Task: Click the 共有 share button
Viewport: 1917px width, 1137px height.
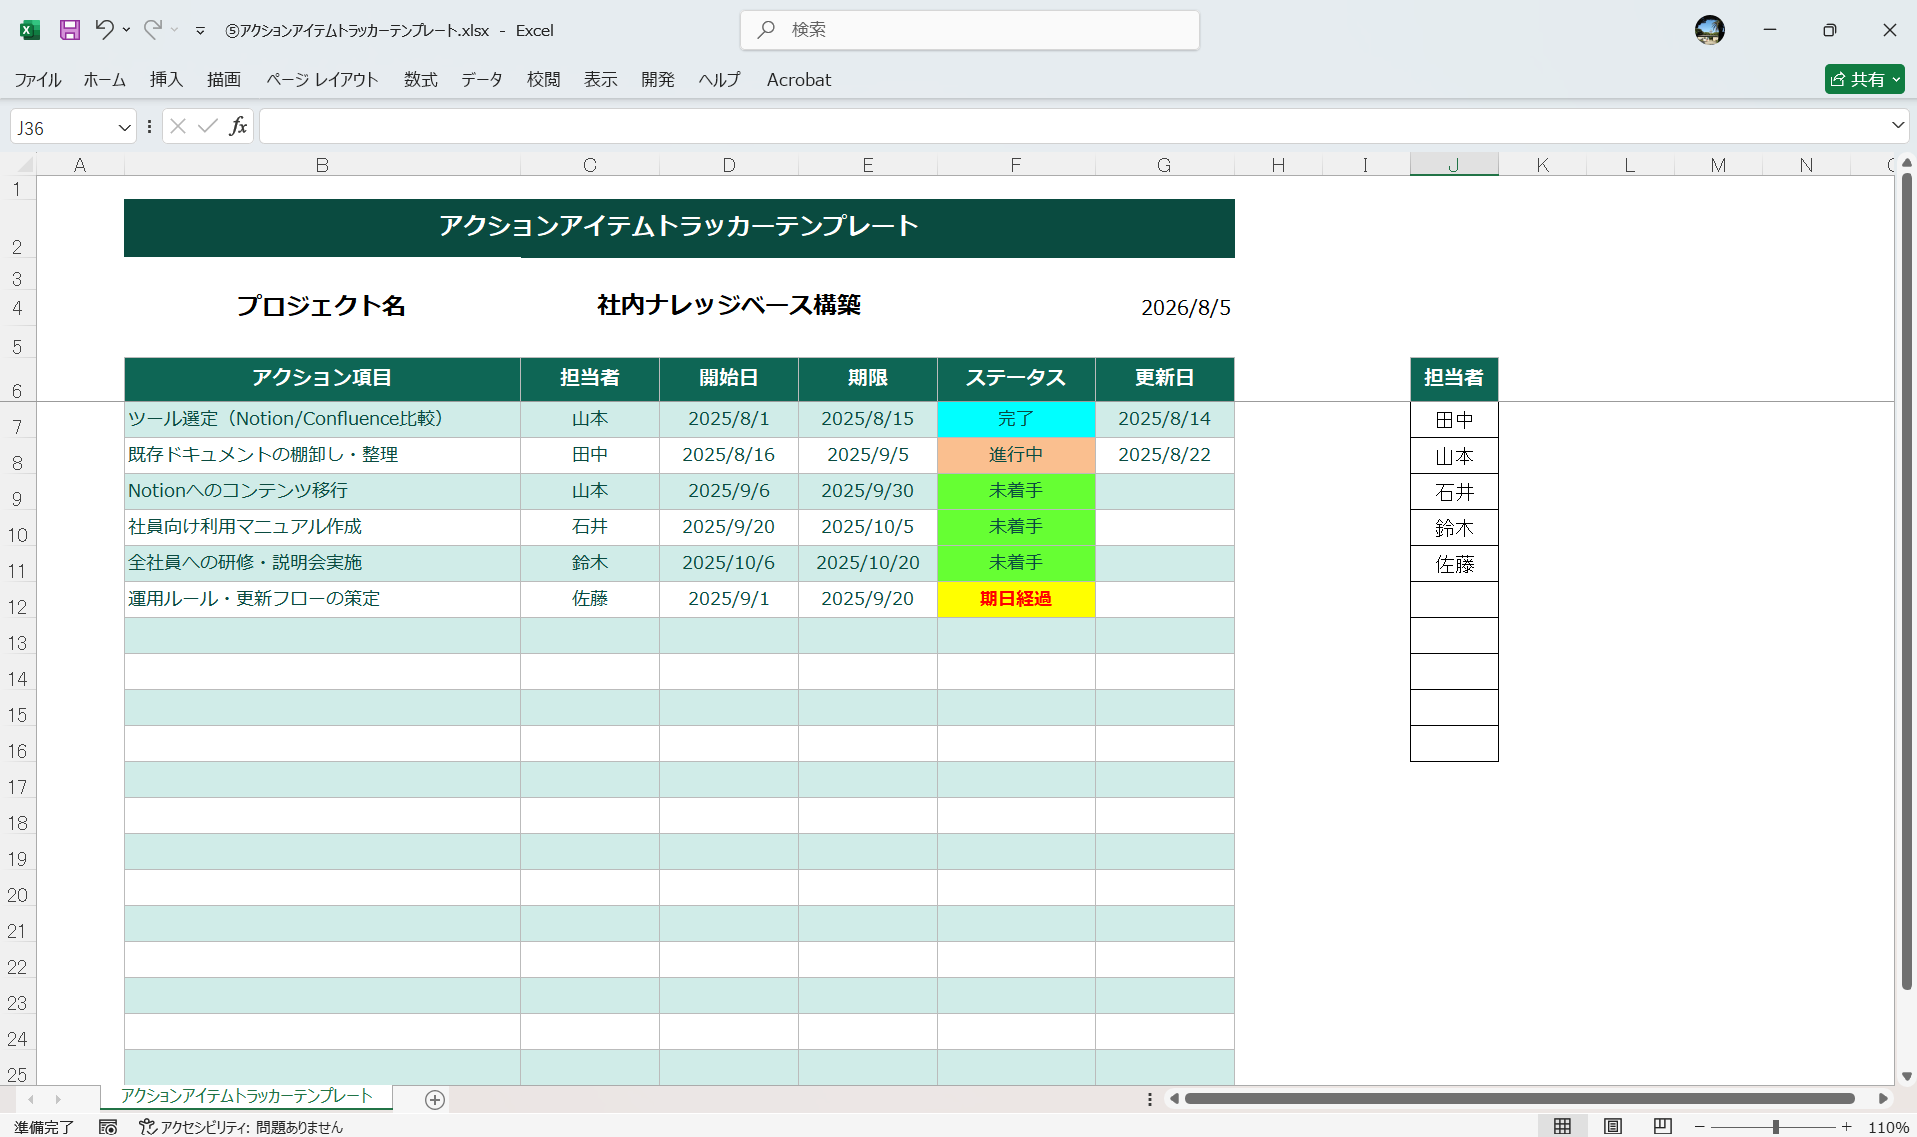Action: tap(1864, 79)
